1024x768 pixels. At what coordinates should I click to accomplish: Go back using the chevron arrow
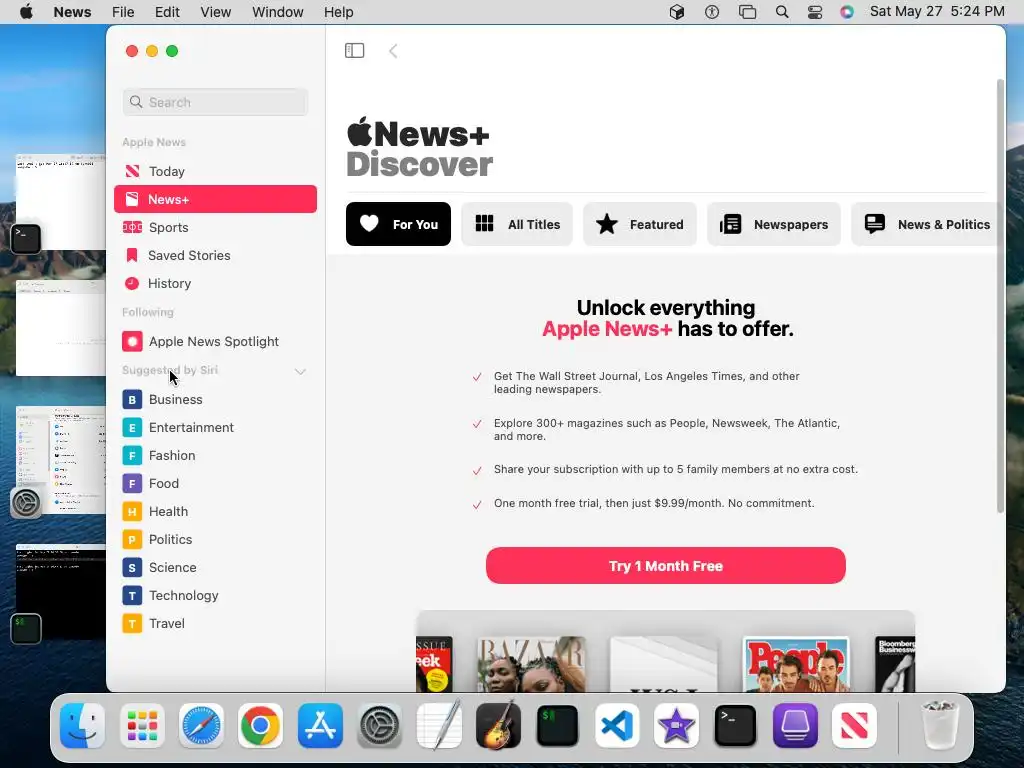coord(393,50)
